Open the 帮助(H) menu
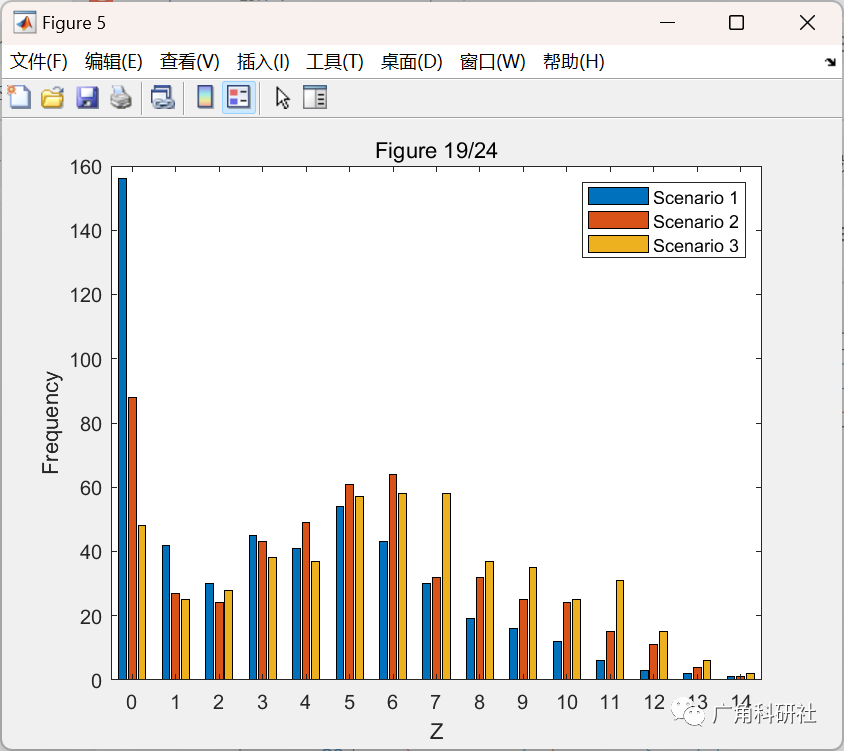 [x=574, y=61]
